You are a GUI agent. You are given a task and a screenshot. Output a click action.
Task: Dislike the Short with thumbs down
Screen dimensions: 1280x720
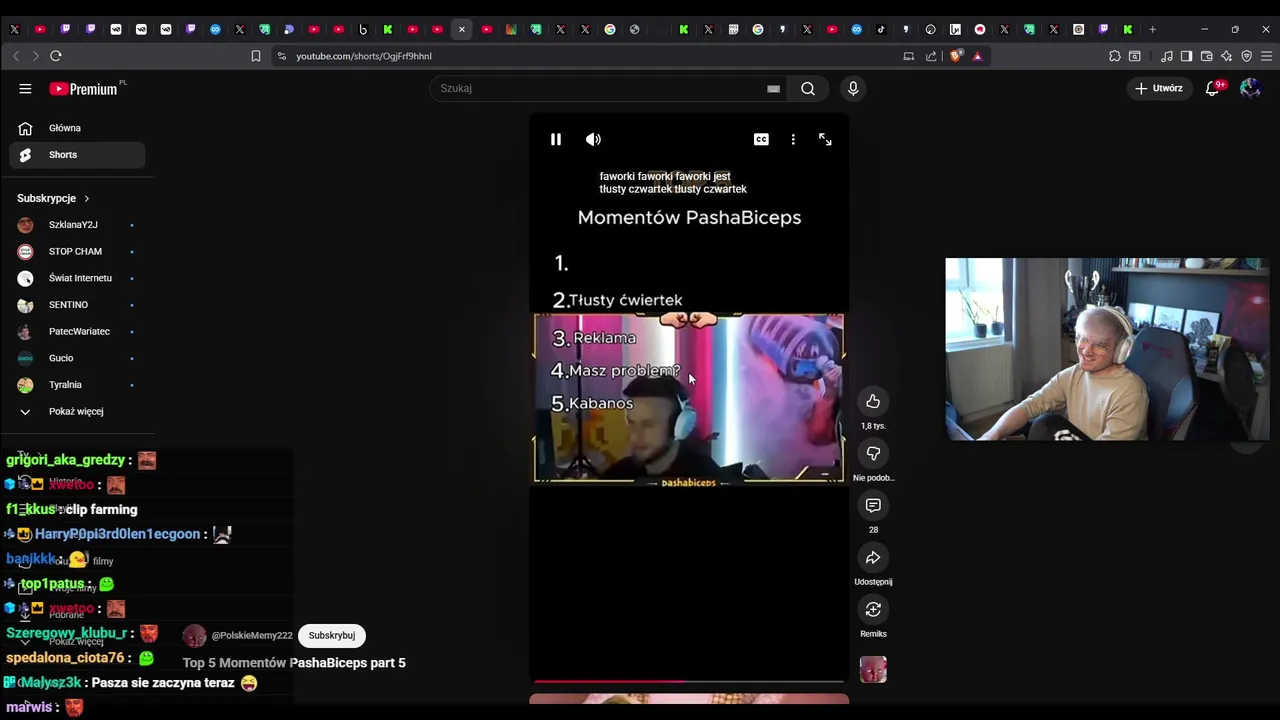873,453
